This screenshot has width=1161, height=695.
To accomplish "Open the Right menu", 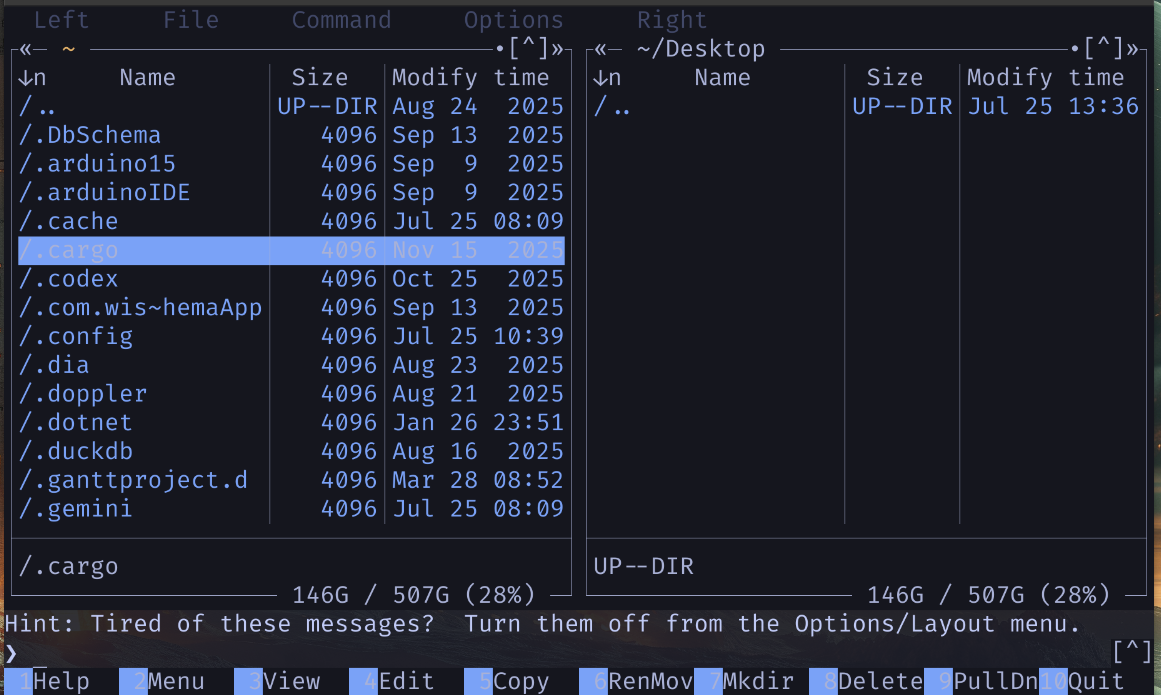I will 672,20.
